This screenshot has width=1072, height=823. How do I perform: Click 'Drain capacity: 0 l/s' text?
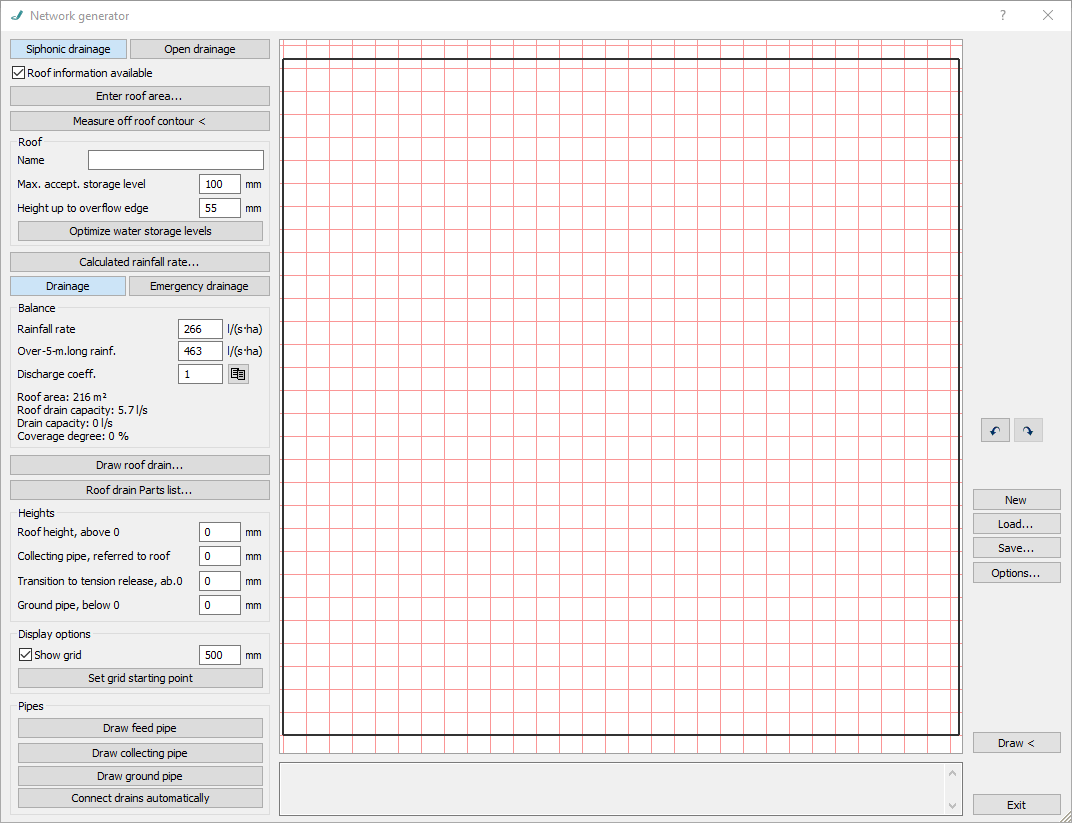65,423
